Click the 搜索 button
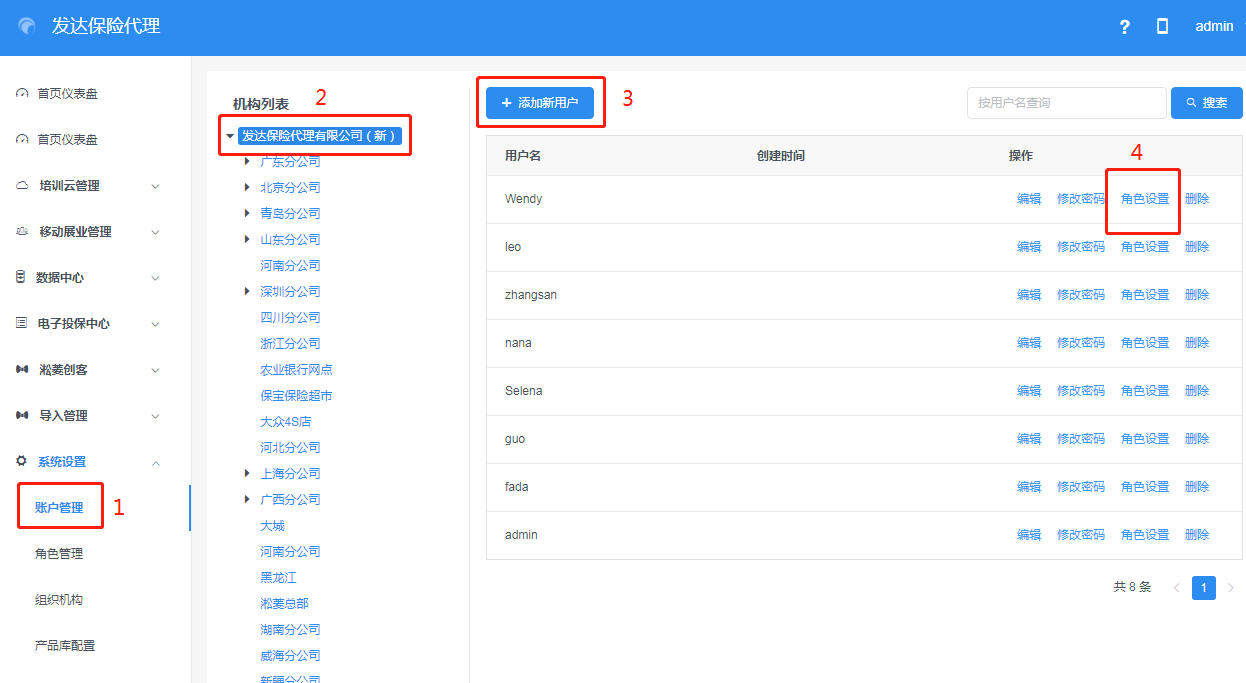The width and height of the screenshot is (1246, 683). coord(1206,103)
